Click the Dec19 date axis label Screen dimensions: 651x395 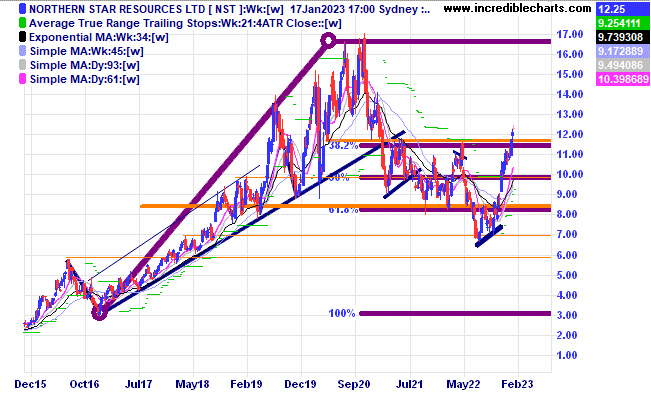point(301,384)
